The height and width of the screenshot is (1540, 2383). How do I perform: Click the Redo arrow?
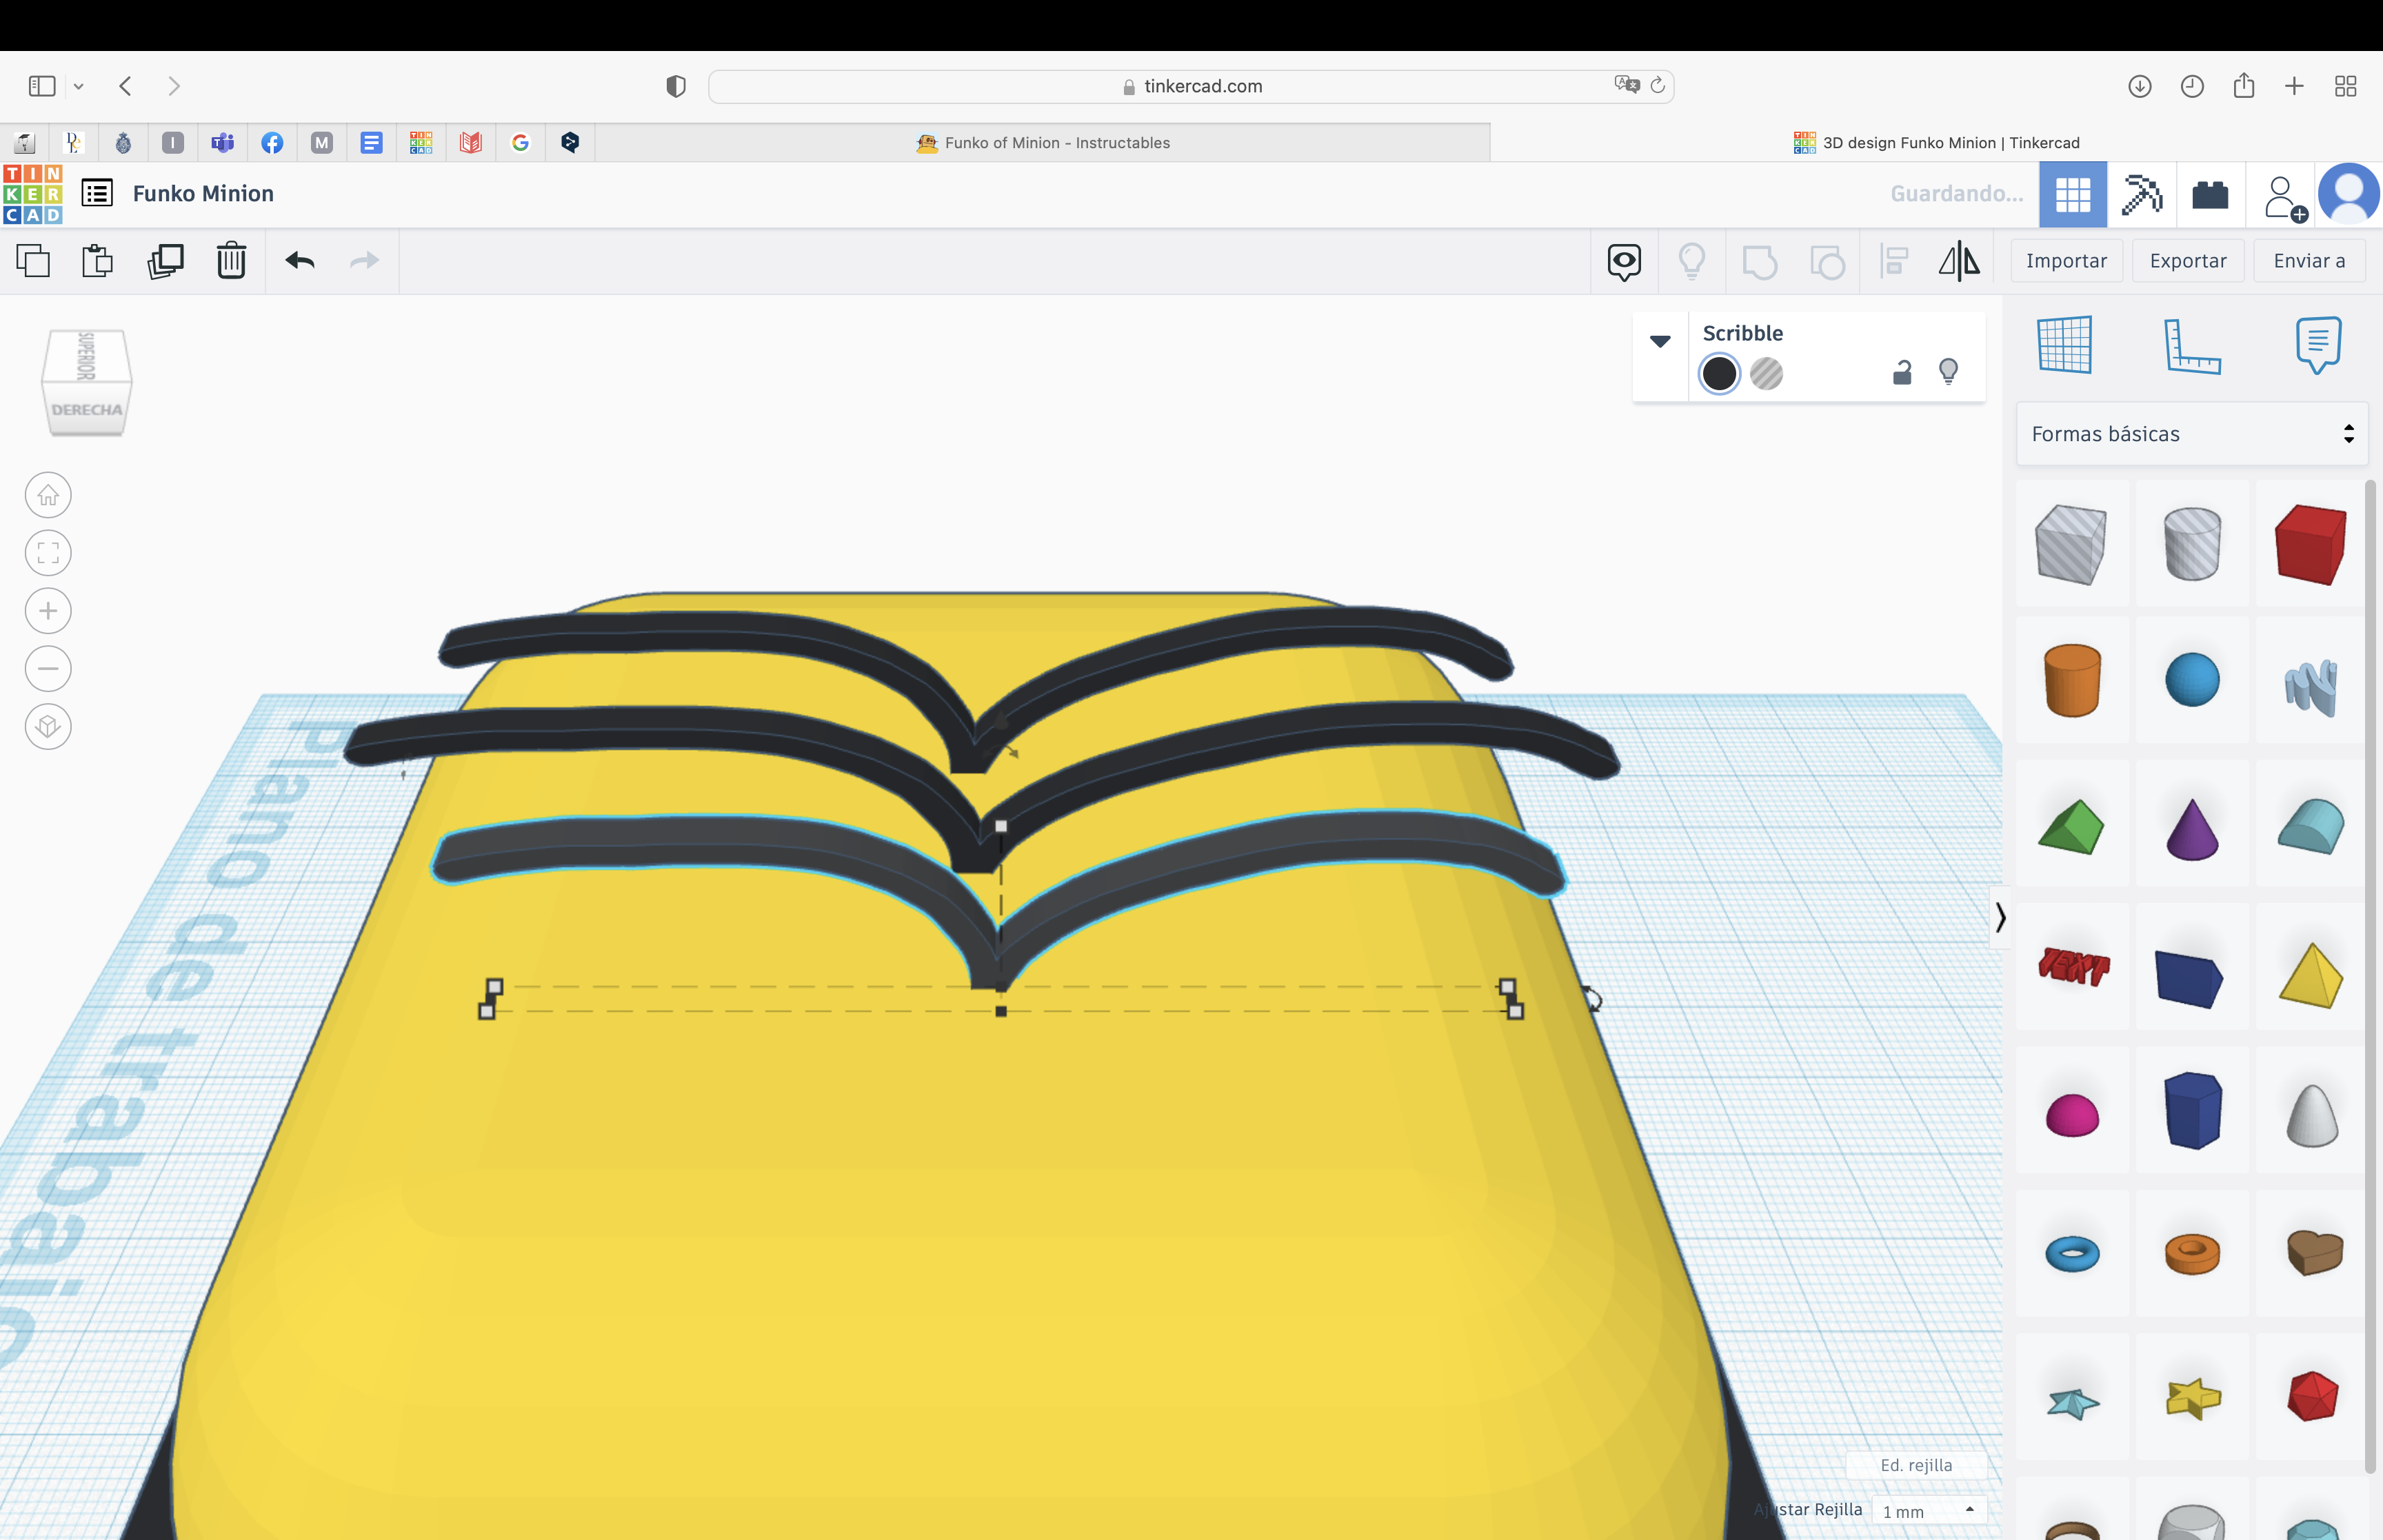[x=365, y=261]
